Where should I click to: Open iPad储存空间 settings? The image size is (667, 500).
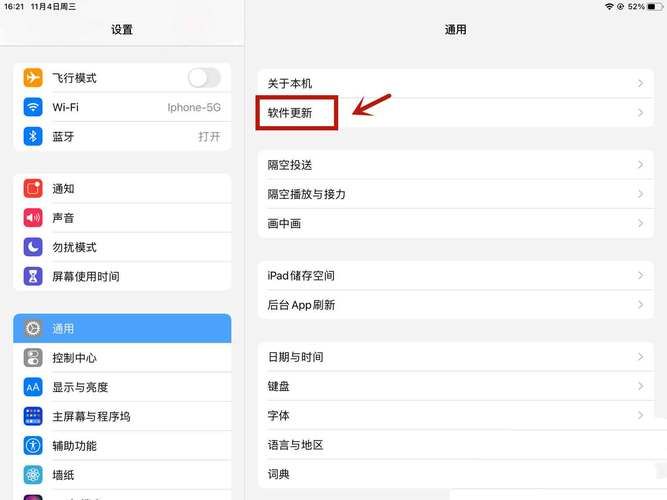(456, 275)
